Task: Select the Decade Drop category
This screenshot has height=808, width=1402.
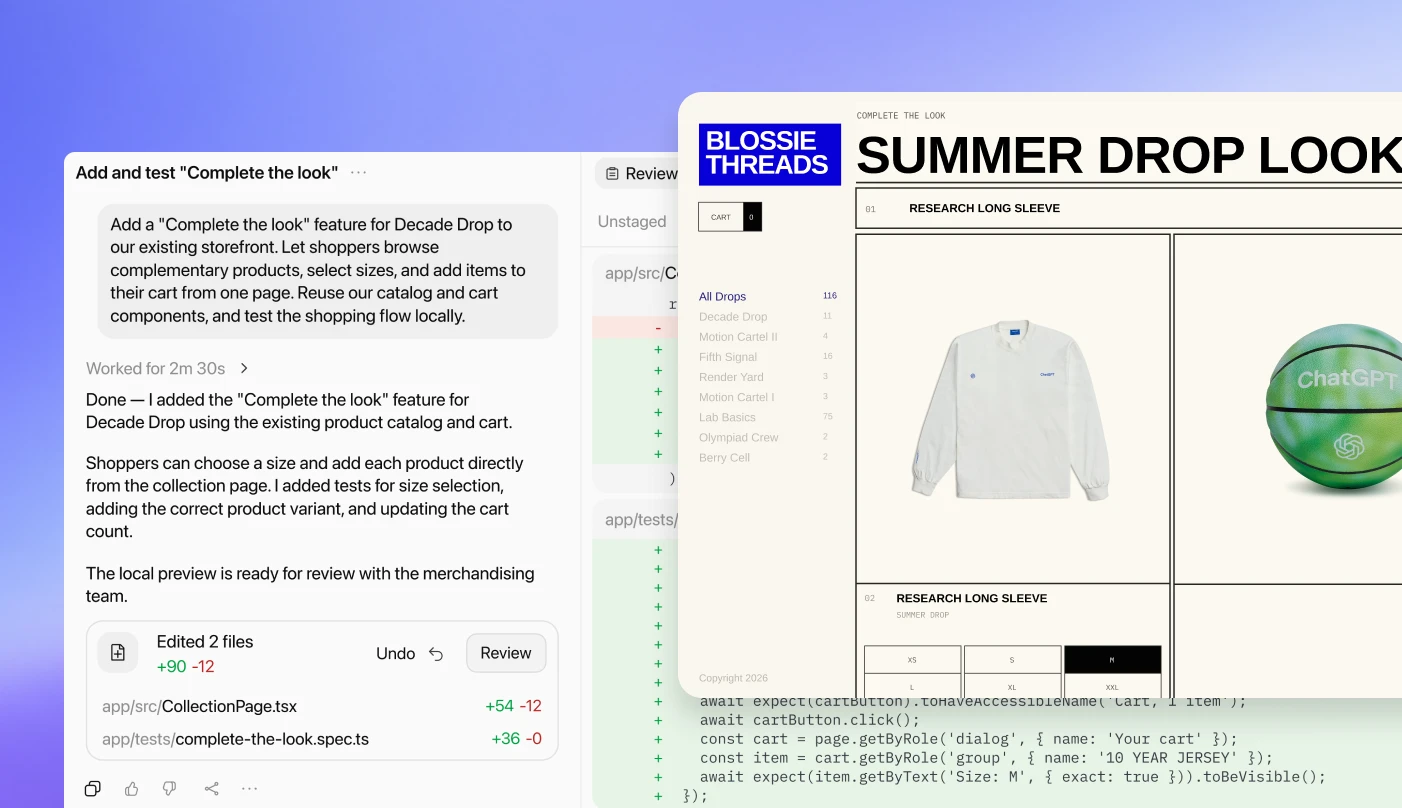Action: [733, 317]
